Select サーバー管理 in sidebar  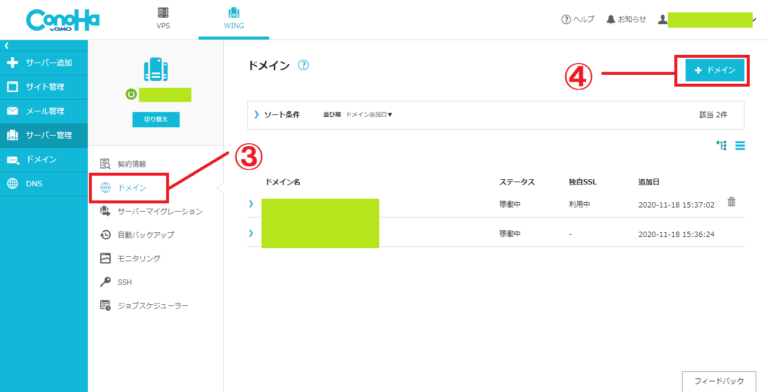click(44, 136)
